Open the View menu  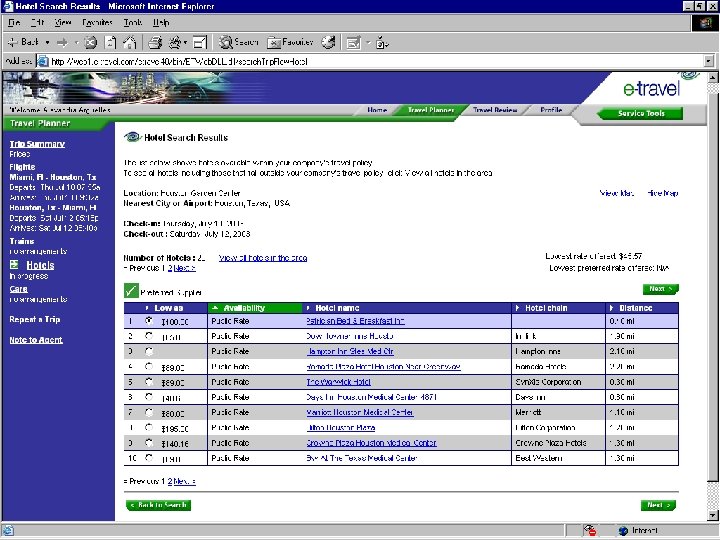62,22
